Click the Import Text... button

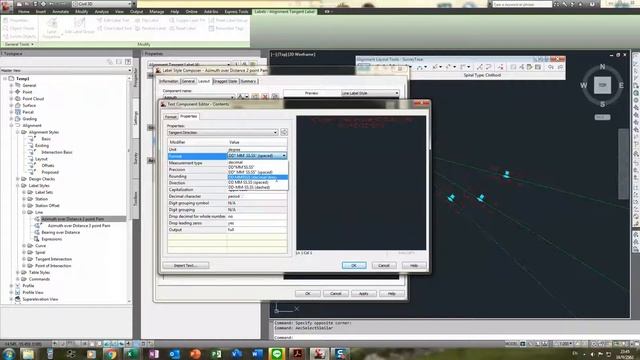(x=186, y=265)
